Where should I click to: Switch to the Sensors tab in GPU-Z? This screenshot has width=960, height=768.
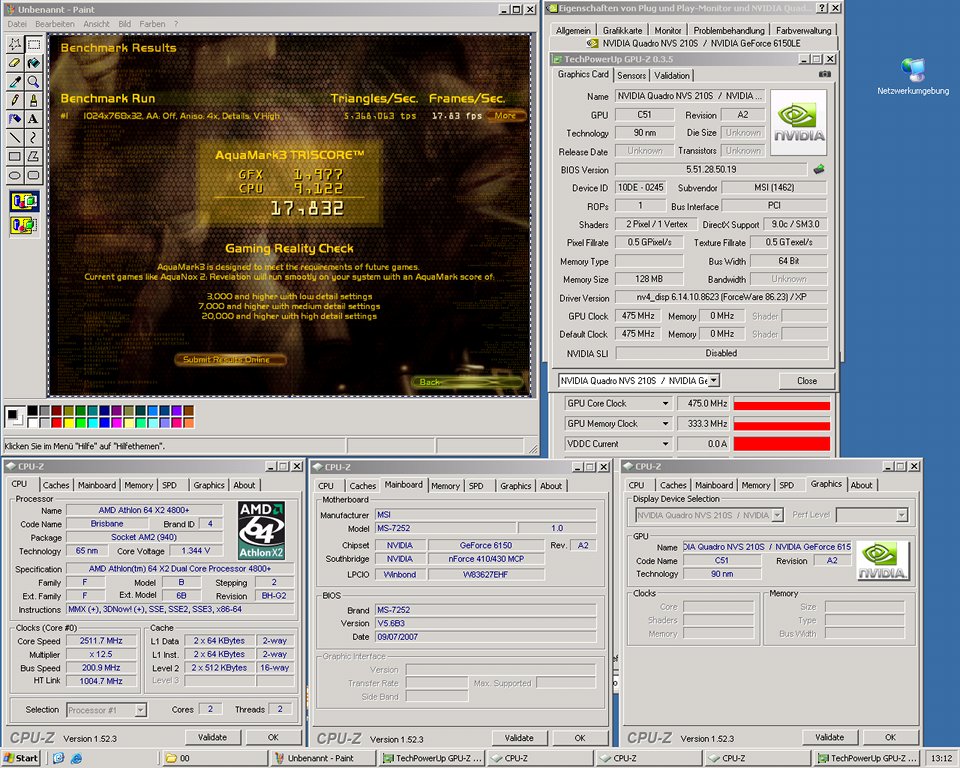click(x=631, y=75)
